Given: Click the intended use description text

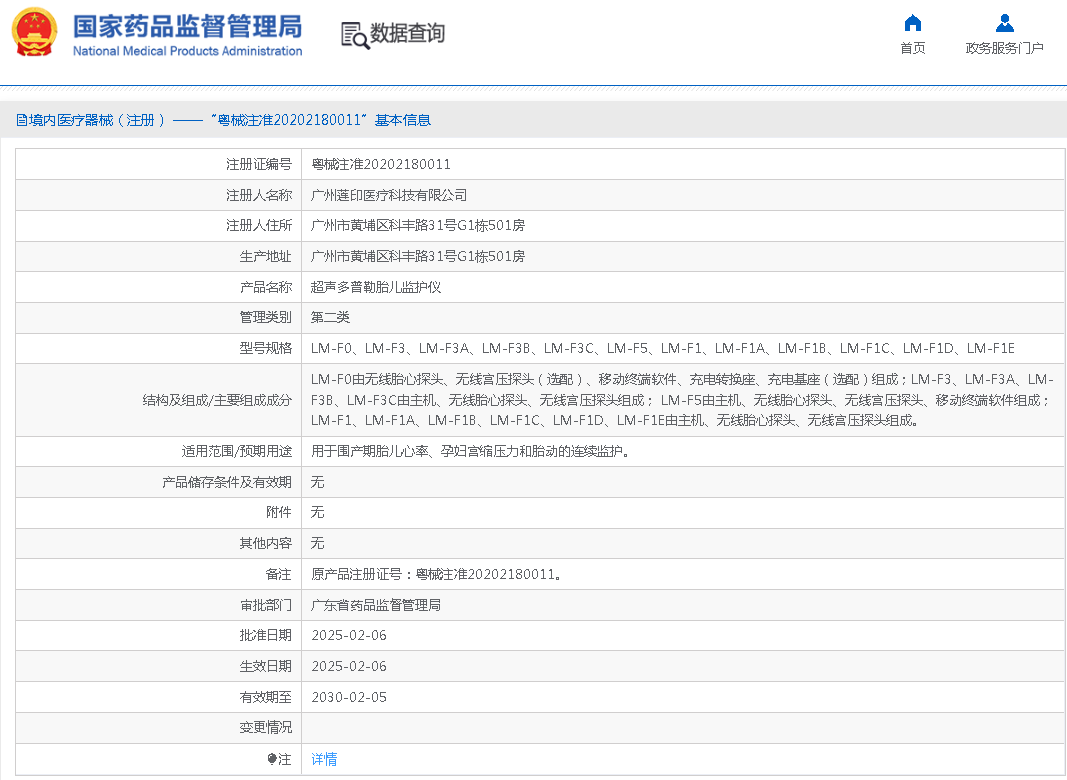Looking at the screenshot, I should [x=469, y=452].
